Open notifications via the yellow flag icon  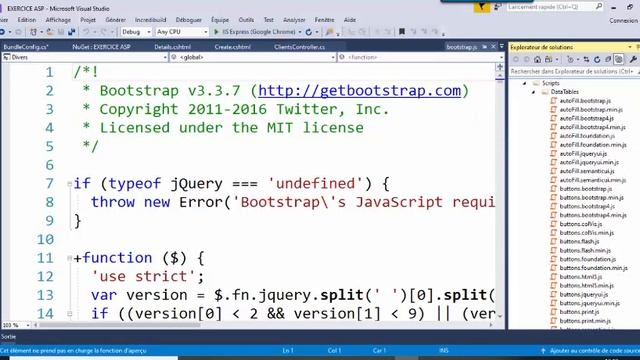pyautogui.click(x=482, y=7)
